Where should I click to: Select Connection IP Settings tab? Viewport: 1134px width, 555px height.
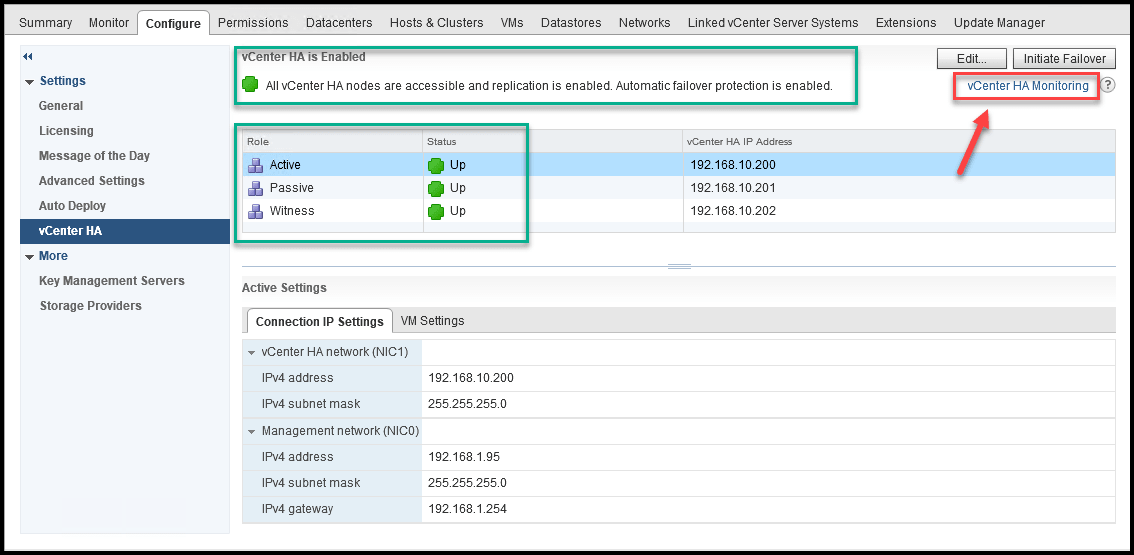[x=320, y=321]
